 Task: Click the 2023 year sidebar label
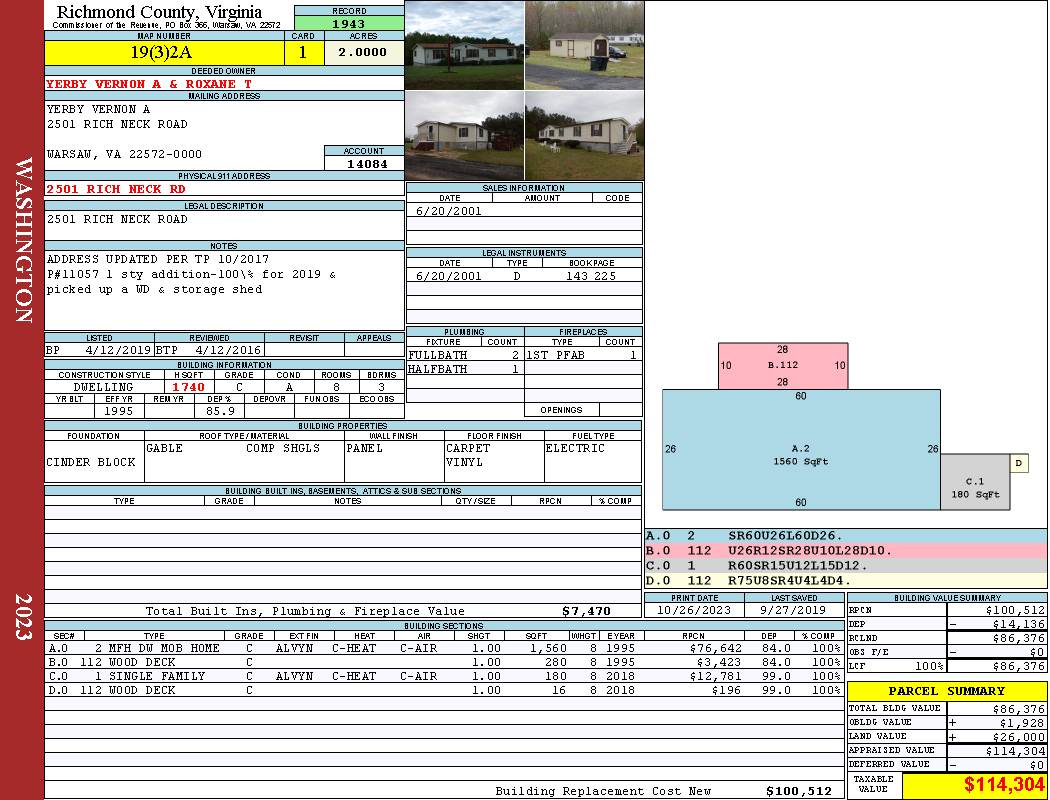[x=23, y=617]
